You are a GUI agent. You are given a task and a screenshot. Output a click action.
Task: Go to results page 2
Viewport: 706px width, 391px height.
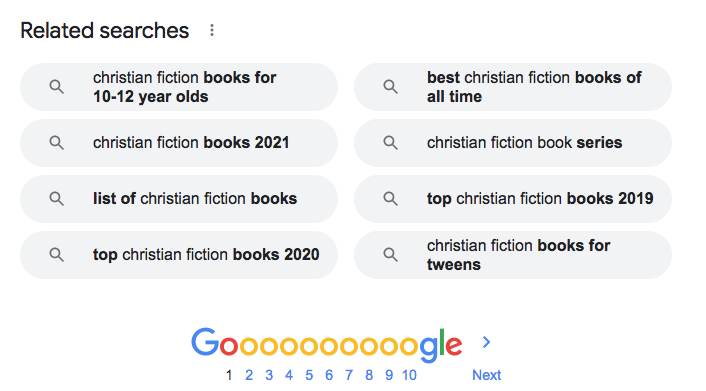pos(249,375)
